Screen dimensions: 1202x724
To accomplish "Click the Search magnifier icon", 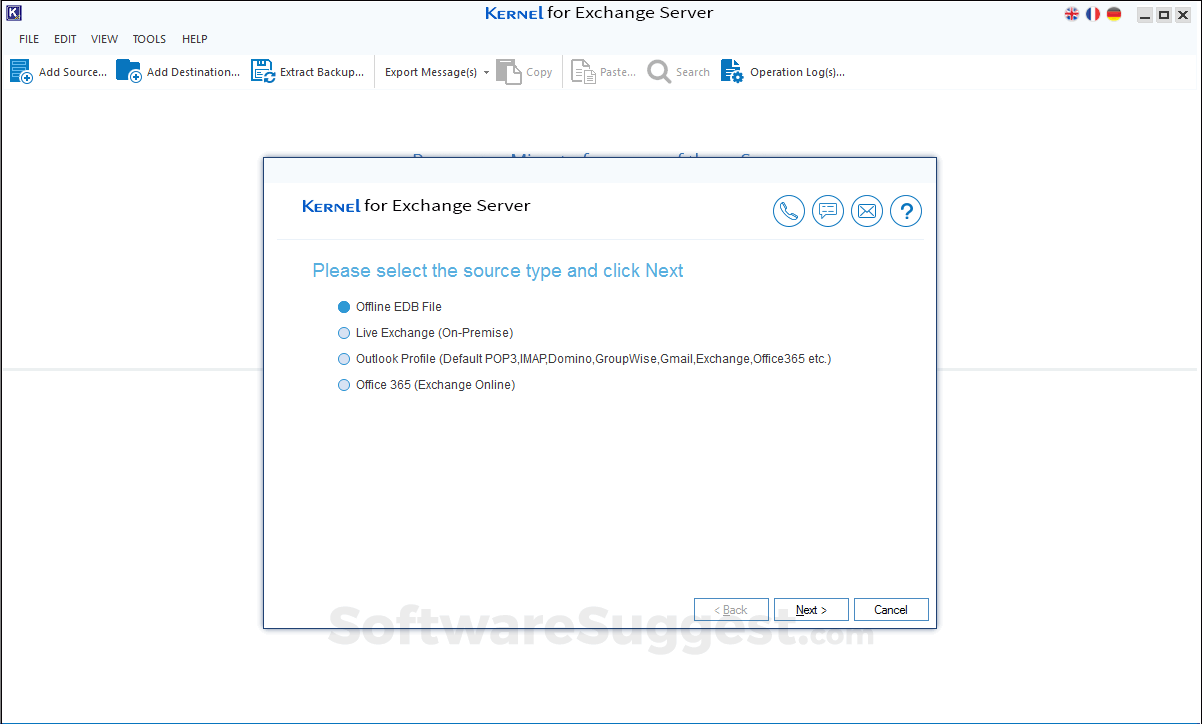I will (659, 72).
